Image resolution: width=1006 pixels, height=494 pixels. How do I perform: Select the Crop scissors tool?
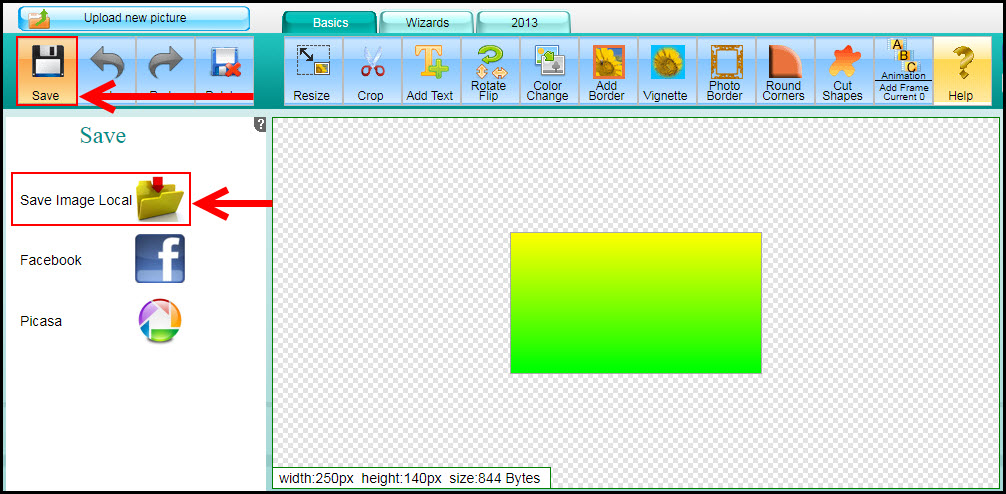tap(371, 71)
